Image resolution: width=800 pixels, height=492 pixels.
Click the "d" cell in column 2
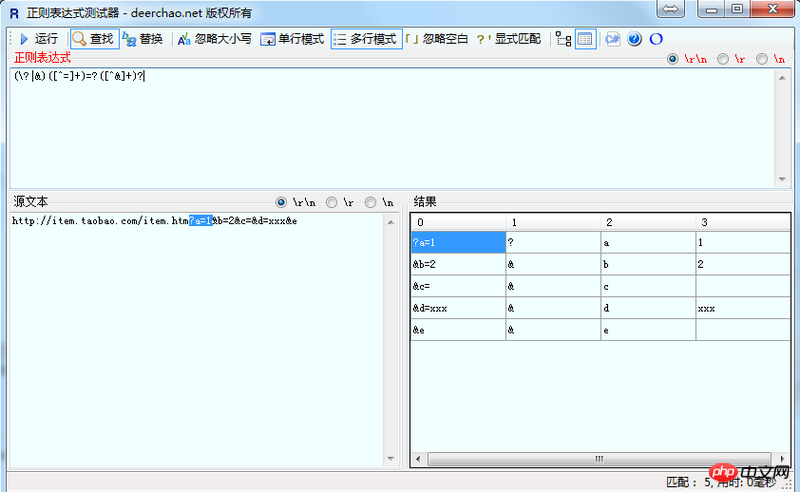648,308
